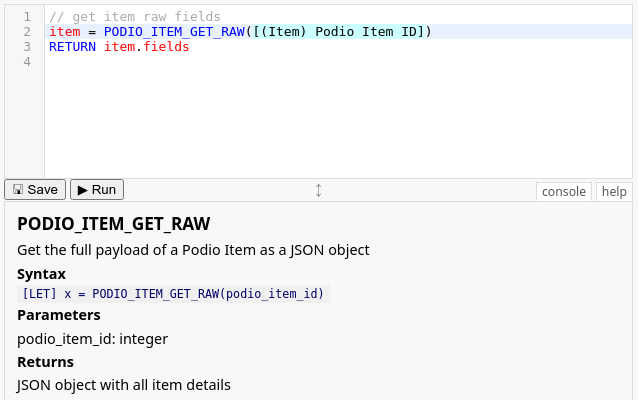Click line number 1 in the gutter
638x400 pixels.
tap(26, 17)
